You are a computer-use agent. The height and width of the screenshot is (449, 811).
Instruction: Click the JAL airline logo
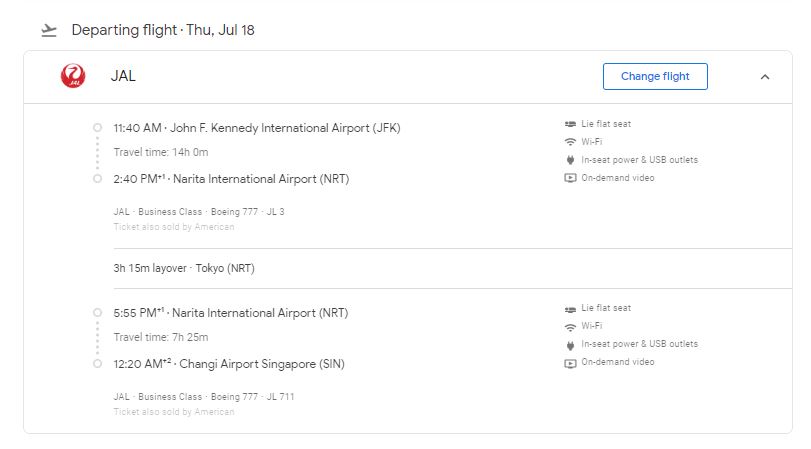(x=73, y=76)
